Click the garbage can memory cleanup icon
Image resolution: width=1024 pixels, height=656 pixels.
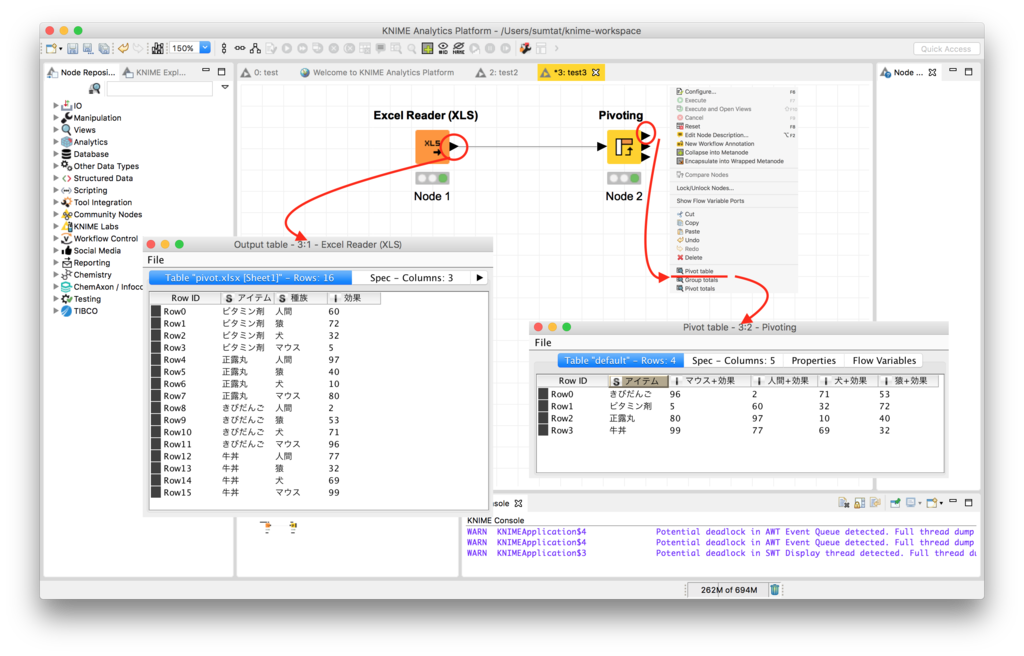pyautogui.click(x=775, y=589)
